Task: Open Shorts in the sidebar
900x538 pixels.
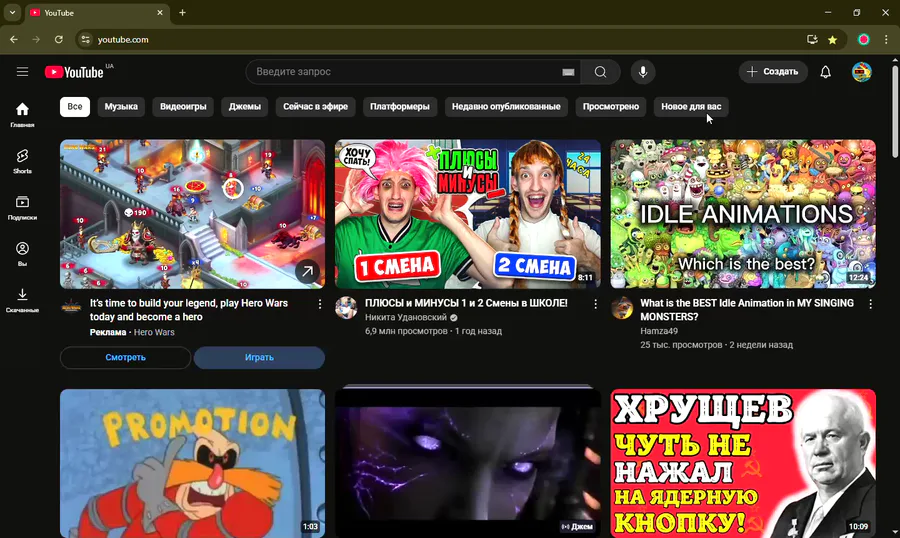Action: point(22,161)
